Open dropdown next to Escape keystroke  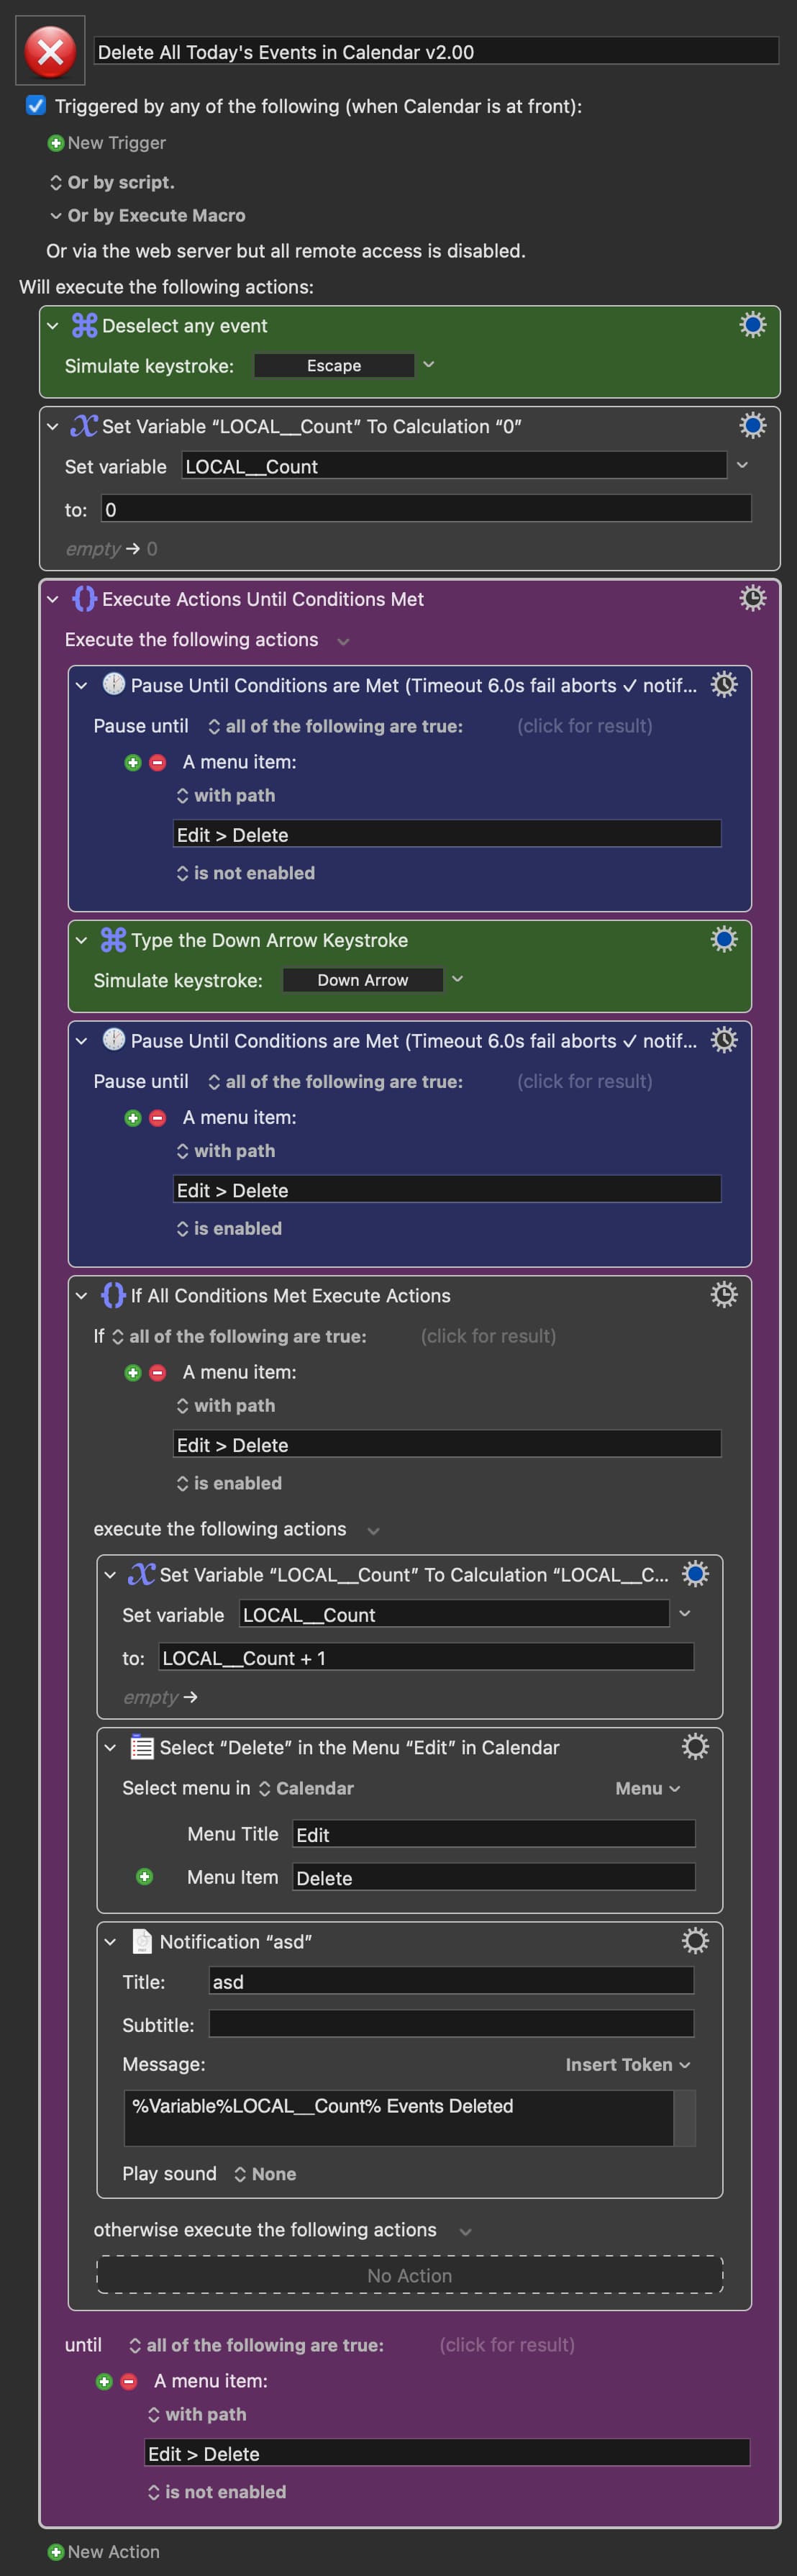tap(429, 365)
